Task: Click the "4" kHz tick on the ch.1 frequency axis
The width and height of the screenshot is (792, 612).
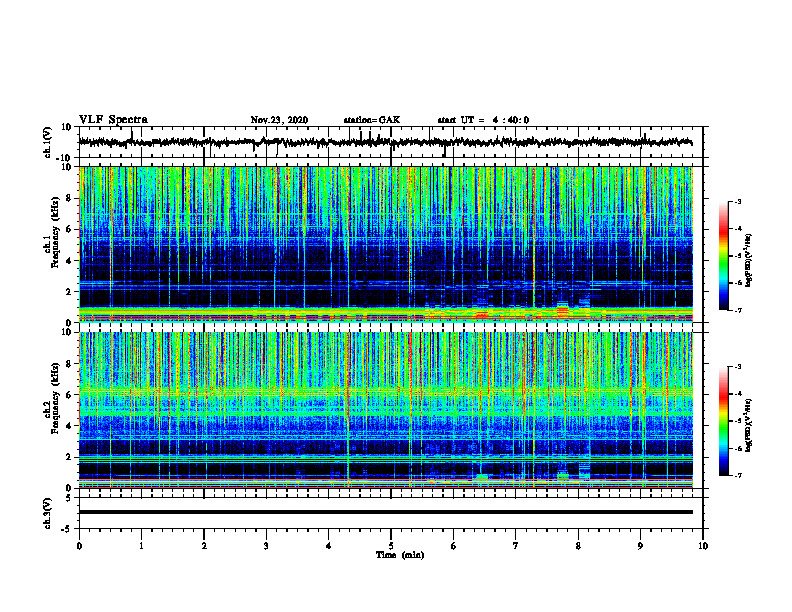Action: point(69,261)
